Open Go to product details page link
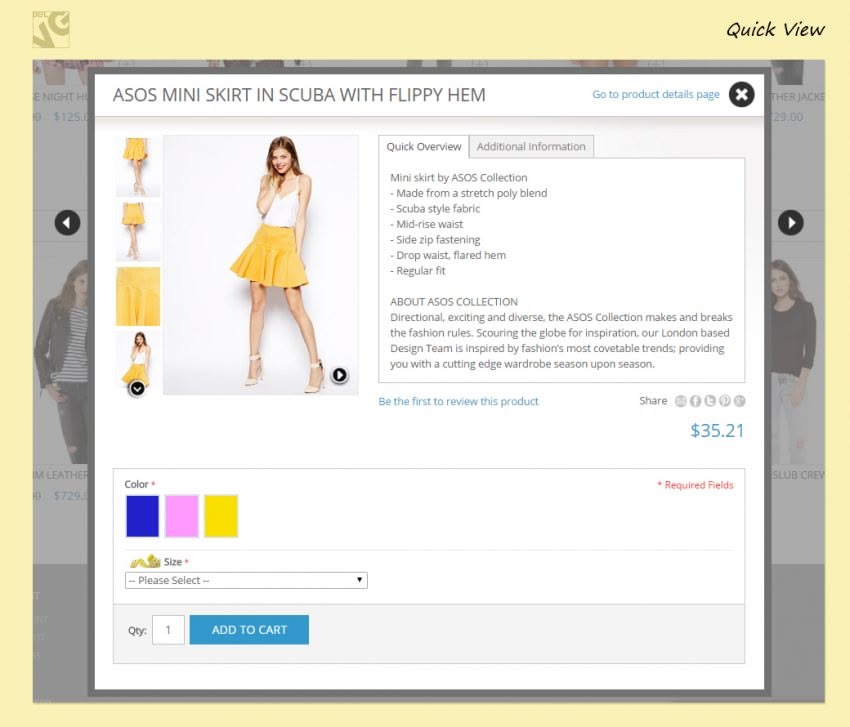The image size is (850, 727). [x=655, y=94]
